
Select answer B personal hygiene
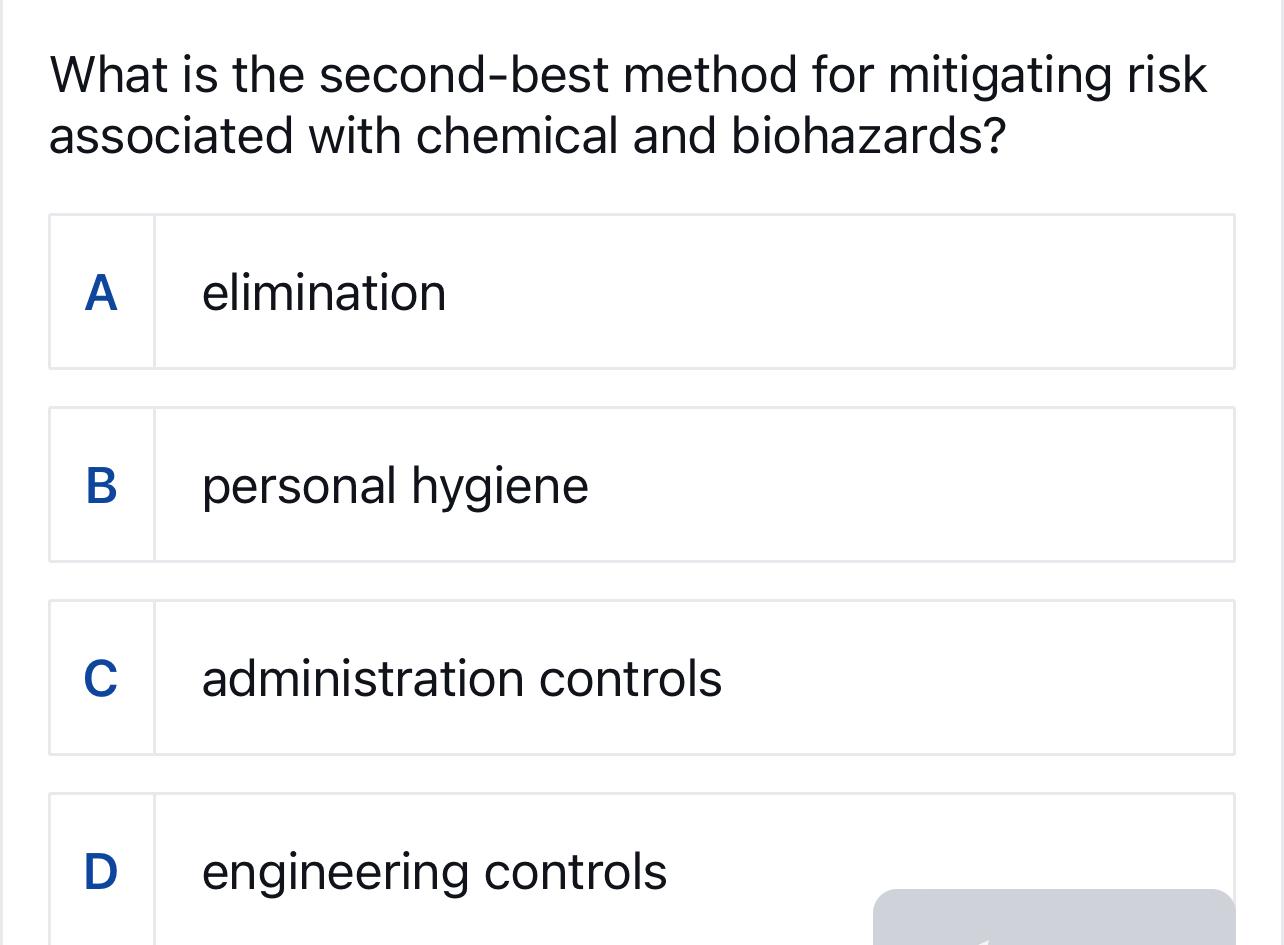tap(640, 484)
